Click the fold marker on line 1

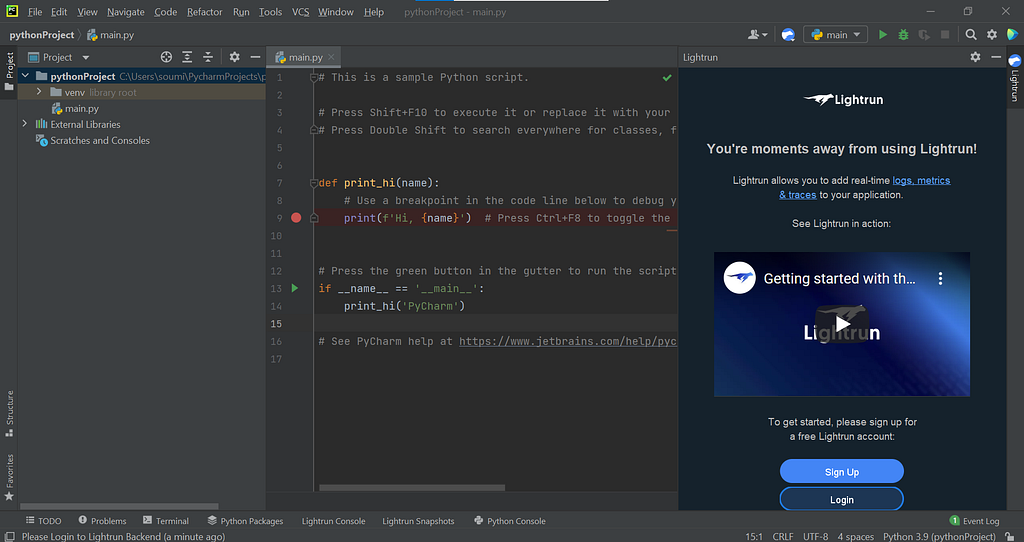pos(313,78)
